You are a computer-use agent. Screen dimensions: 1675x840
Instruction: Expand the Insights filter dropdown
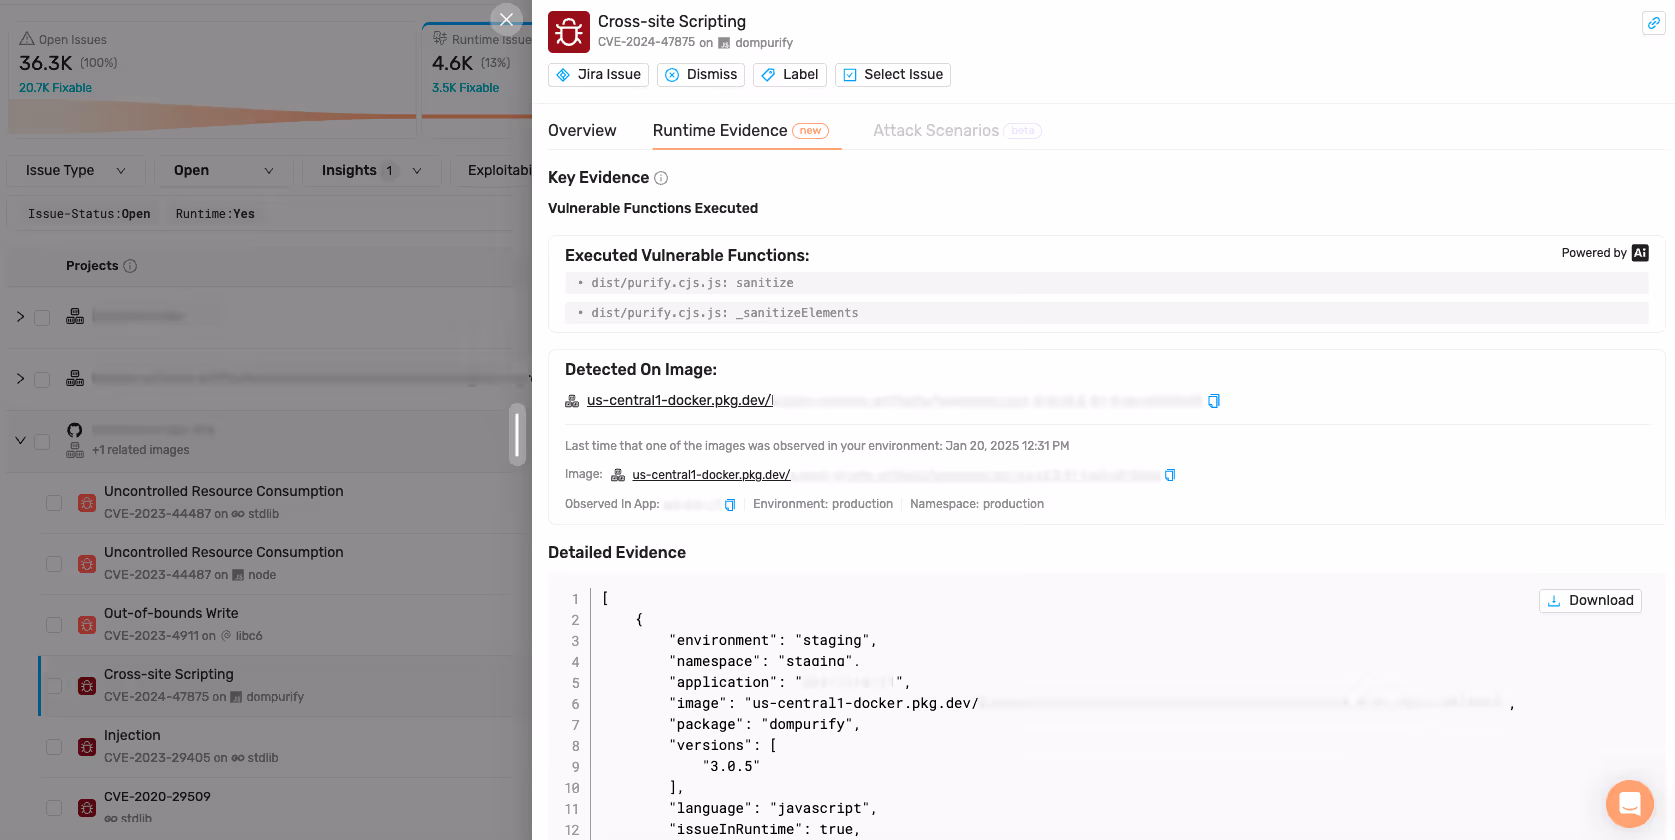(x=371, y=171)
